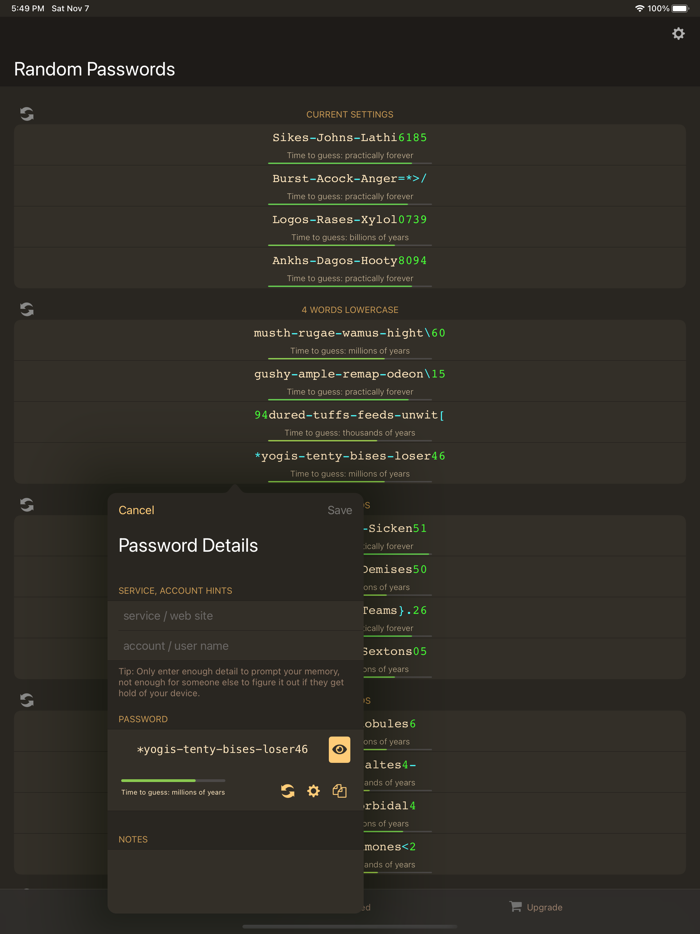Regenerate passwords in 4 Words Lowercase section
Viewport: 700px width, 934px height.
point(26,309)
